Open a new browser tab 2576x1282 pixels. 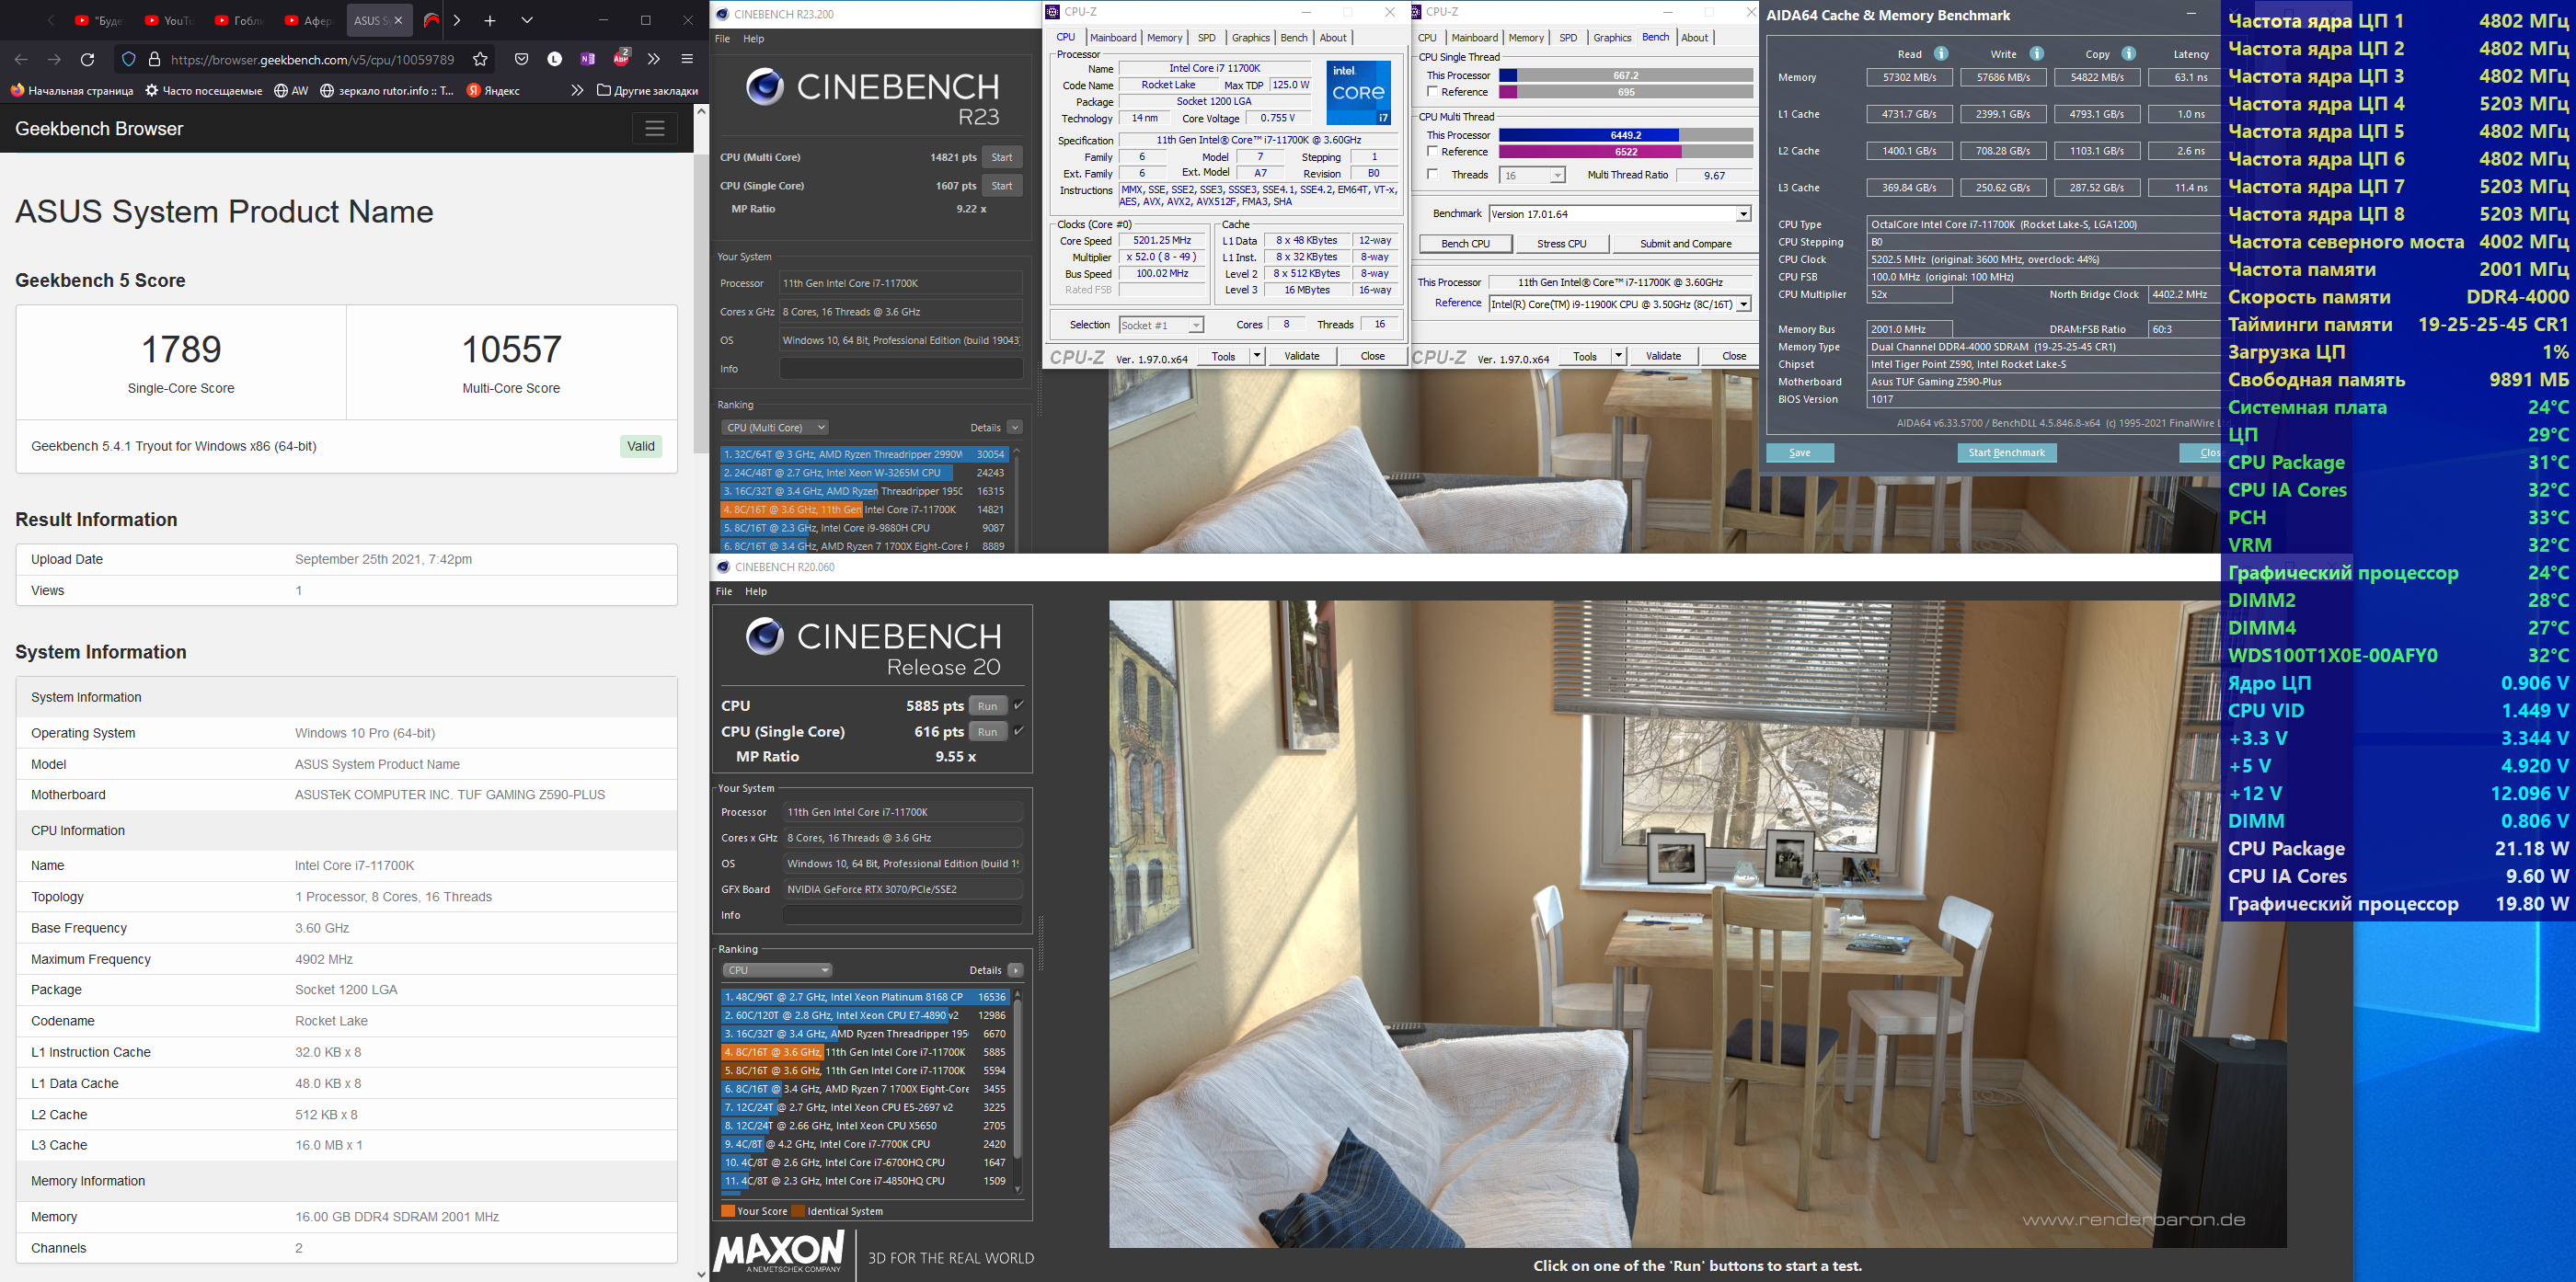(490, 20)
